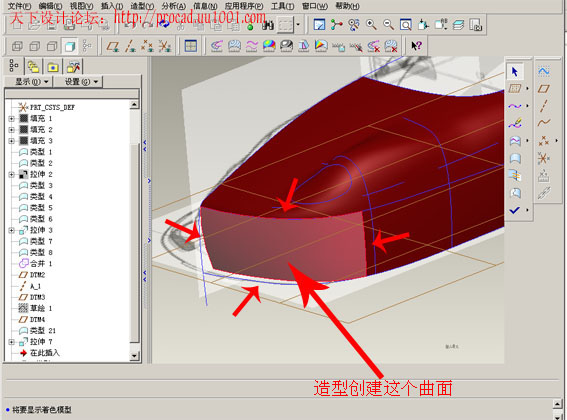Click the zoom in magnifier icon

(x=371, y=25)
